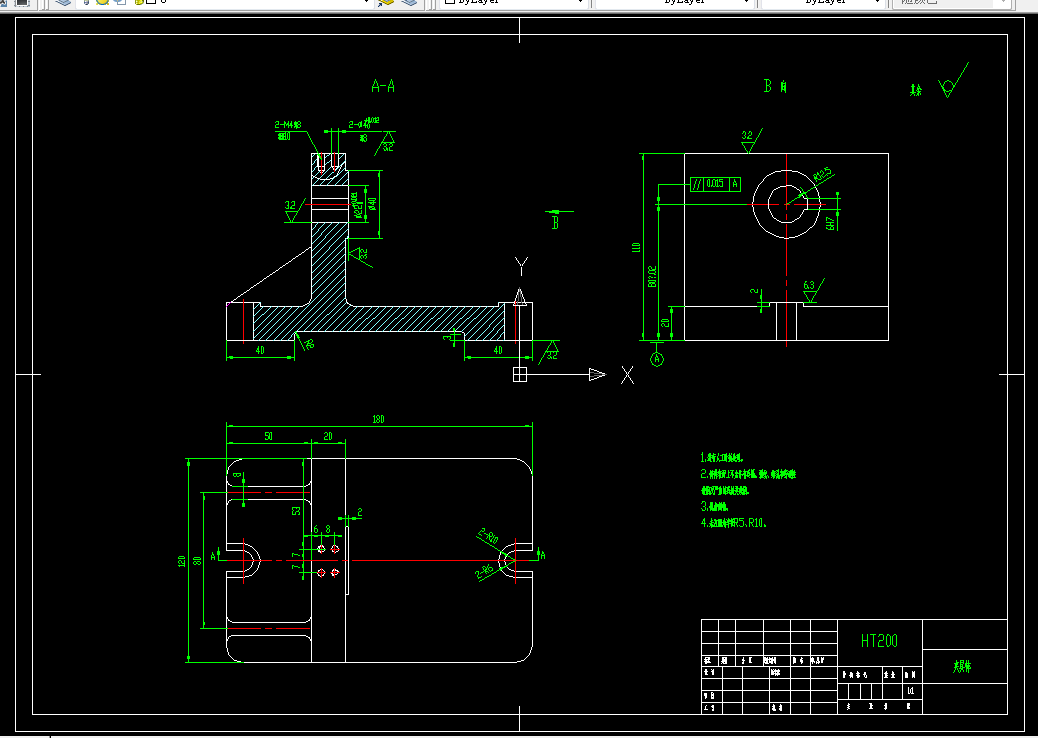Select the 50 dimension text
1038x738 pixels.
coord(268,436)
